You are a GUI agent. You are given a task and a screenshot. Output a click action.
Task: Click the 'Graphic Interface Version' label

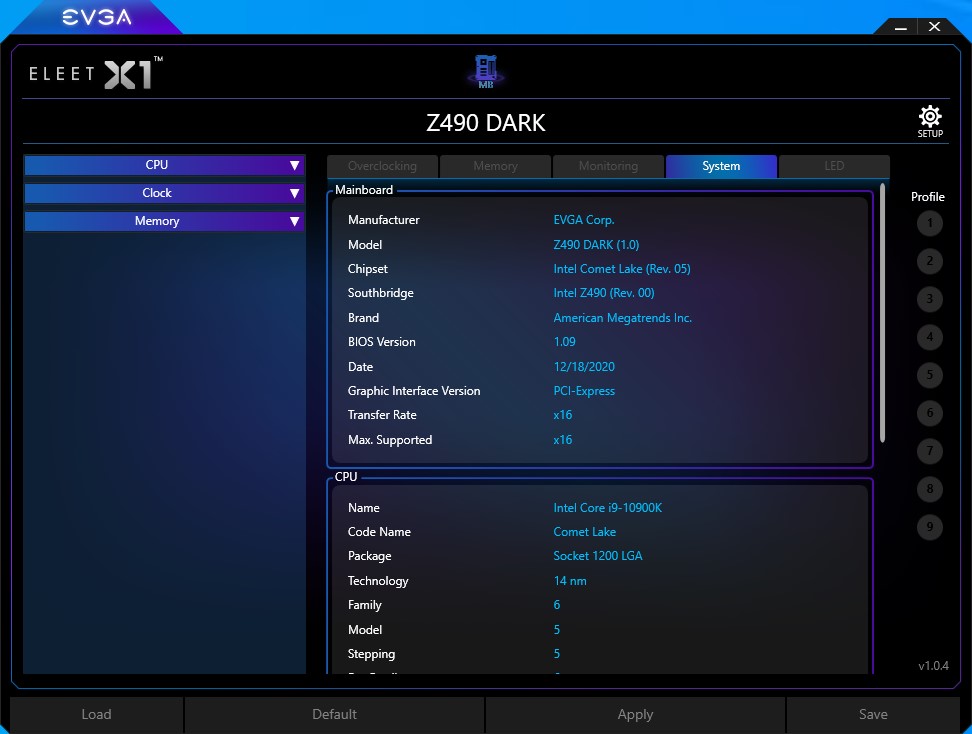pos(414,391)
